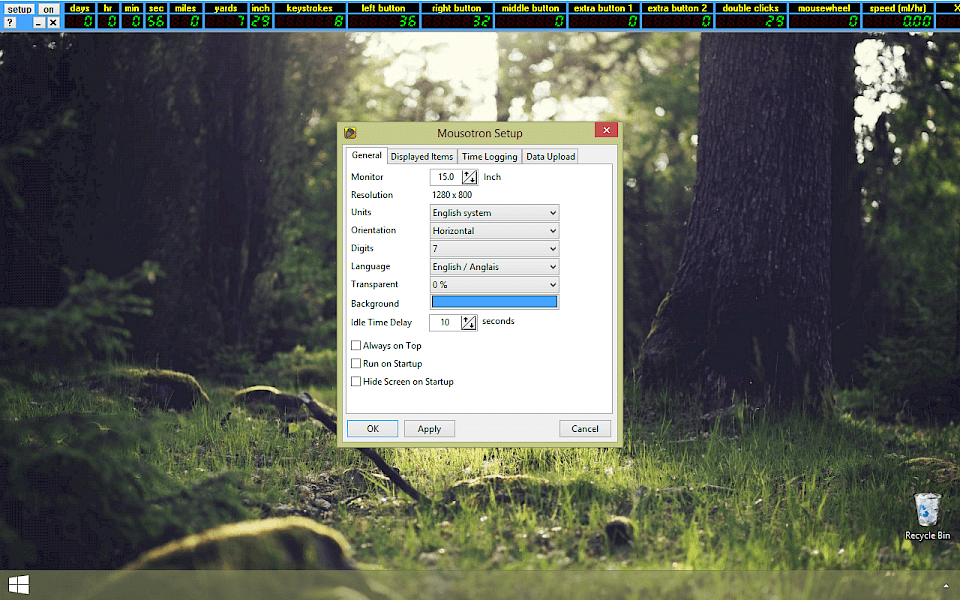Pick the blue Background color swatch
The height and width of the screenshot is (600, 960).
tap(494, 302)
